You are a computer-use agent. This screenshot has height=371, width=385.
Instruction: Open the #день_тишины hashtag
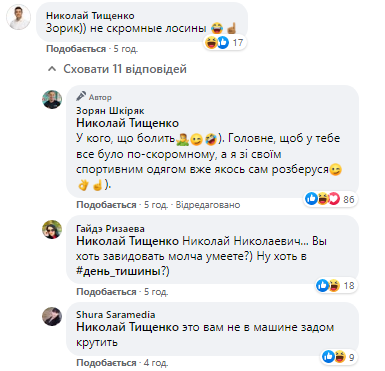[119, 271]
